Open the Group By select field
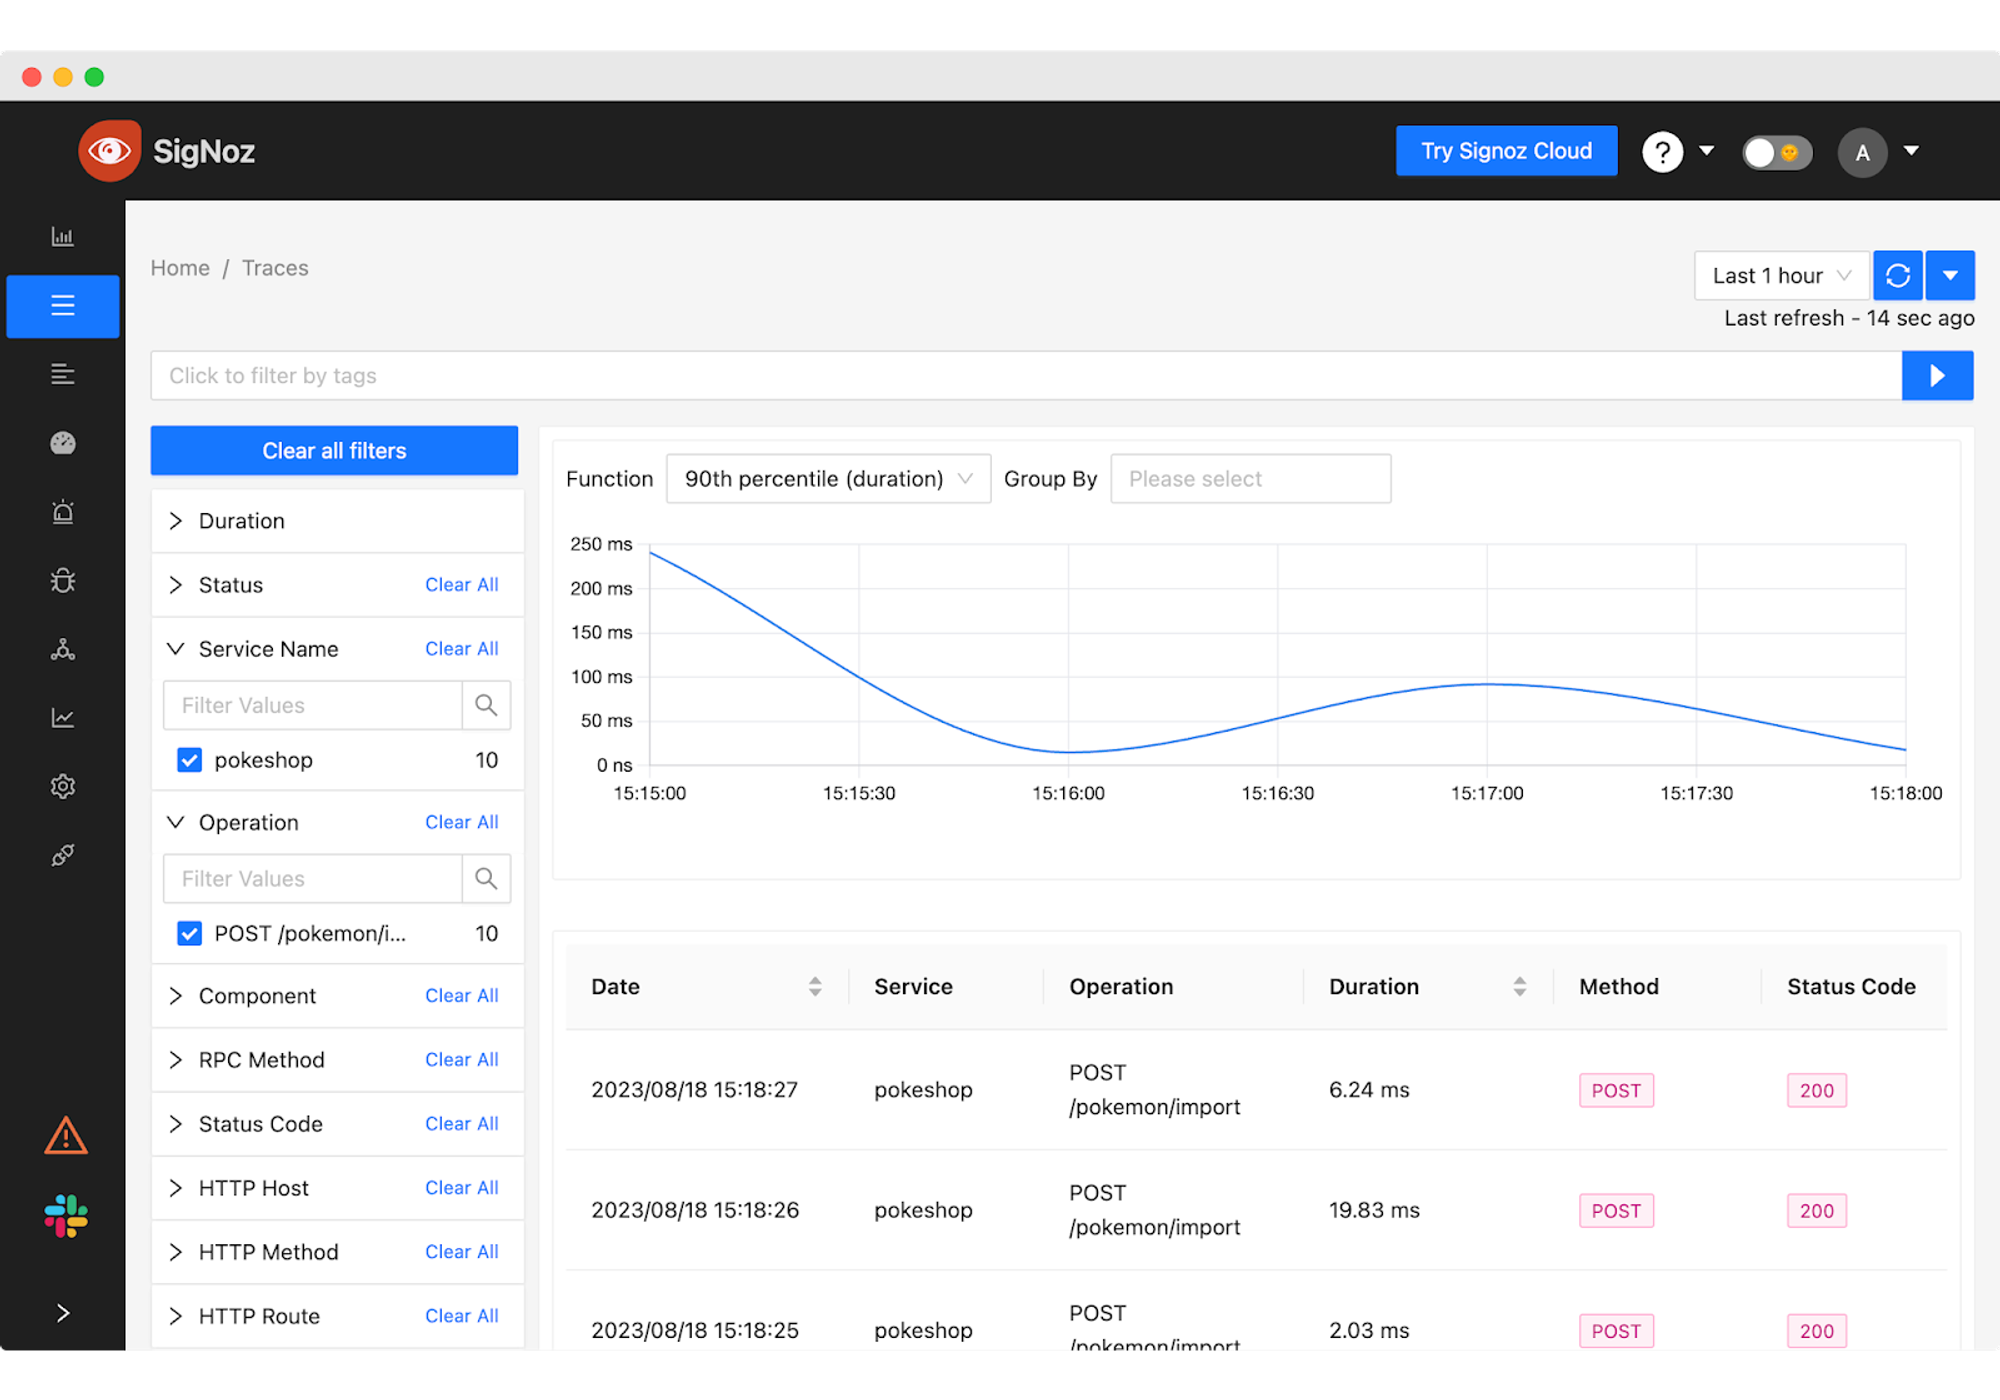Viewport: 2000px width, 1400px height. point(1250,478)
